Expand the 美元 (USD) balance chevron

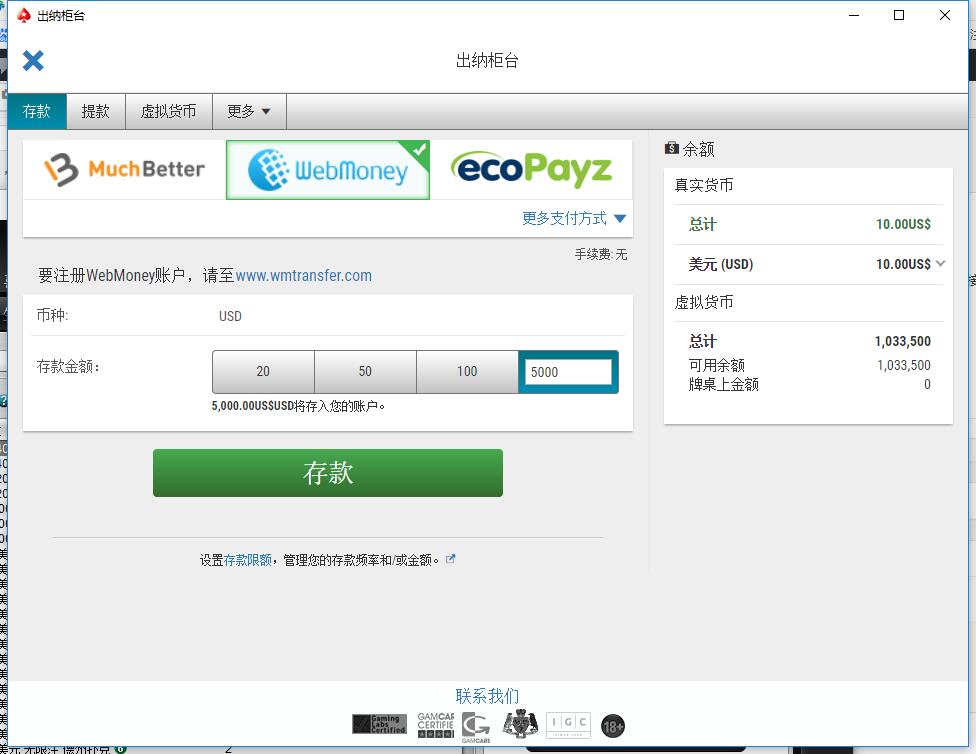(941, 263)
